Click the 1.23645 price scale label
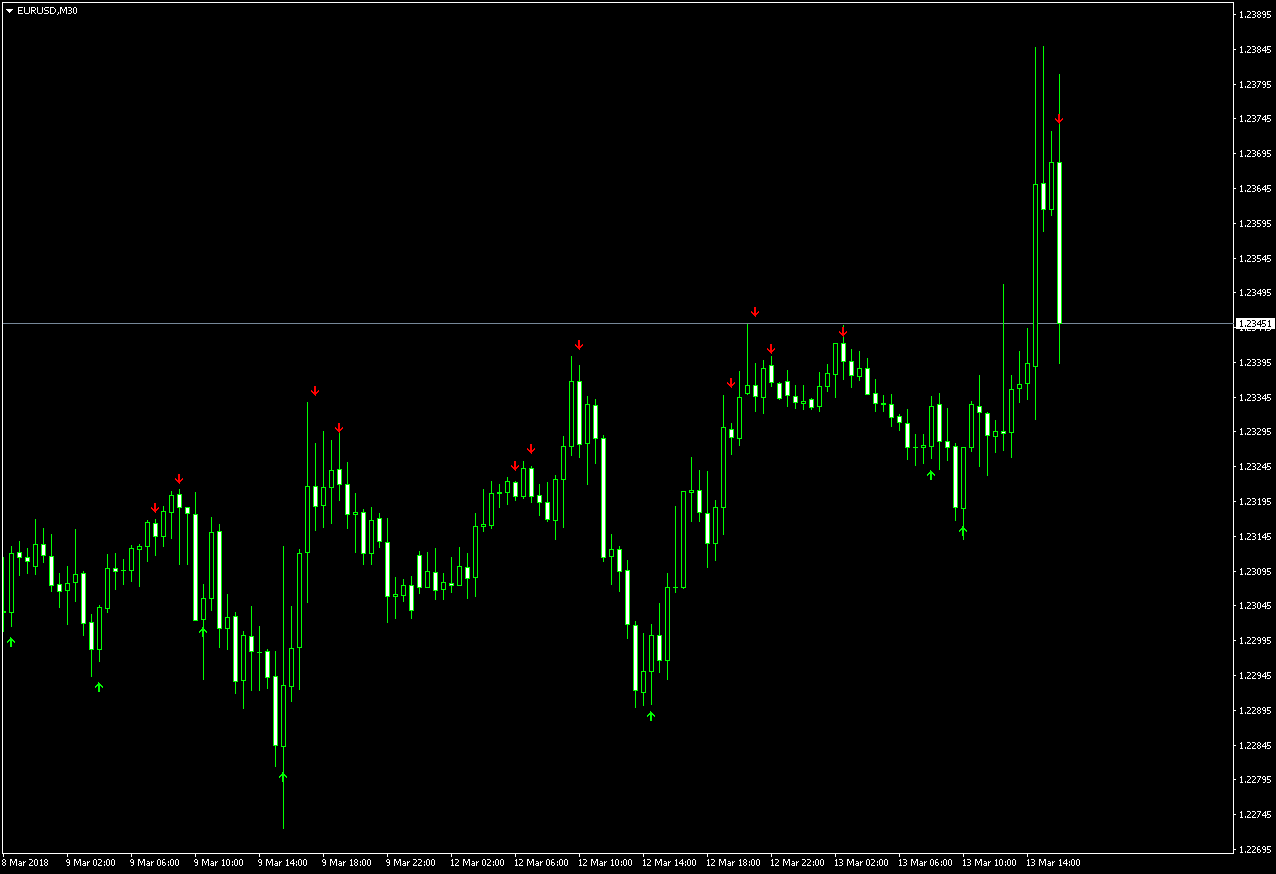This screenshot has width=1276, height=874. click(x=1256, y=189)
